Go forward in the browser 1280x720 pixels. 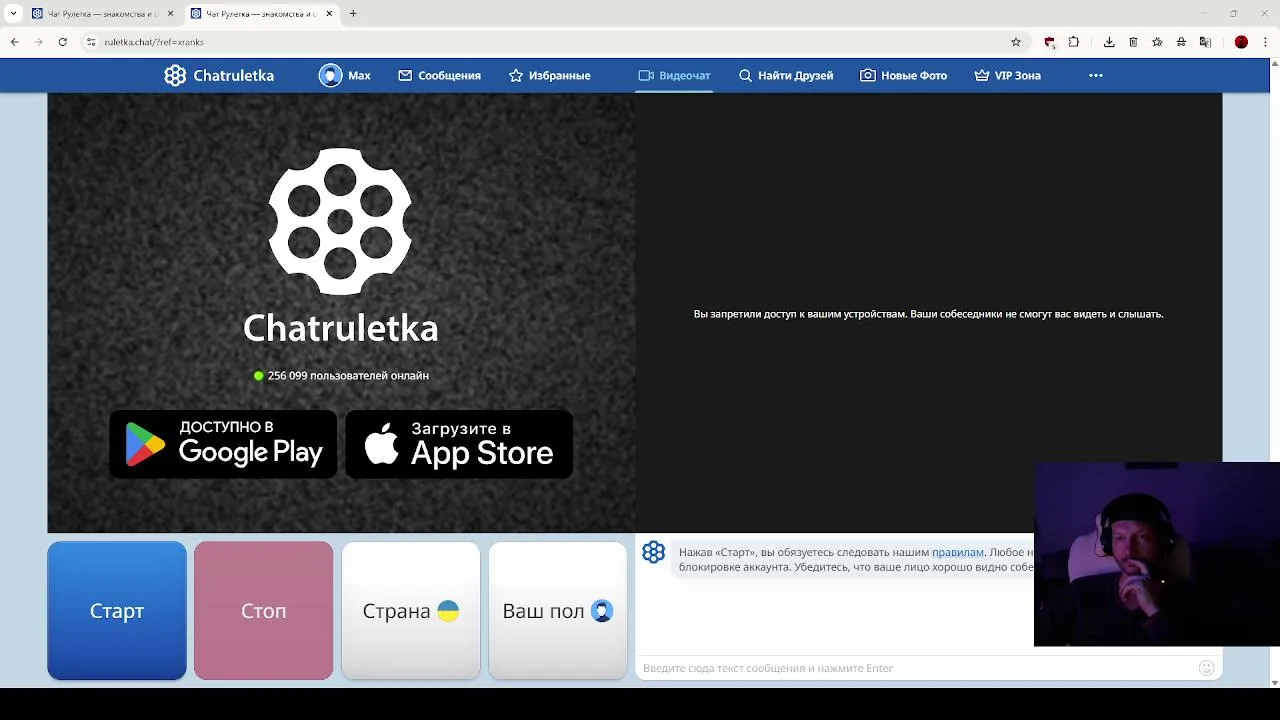coord(38,42)
